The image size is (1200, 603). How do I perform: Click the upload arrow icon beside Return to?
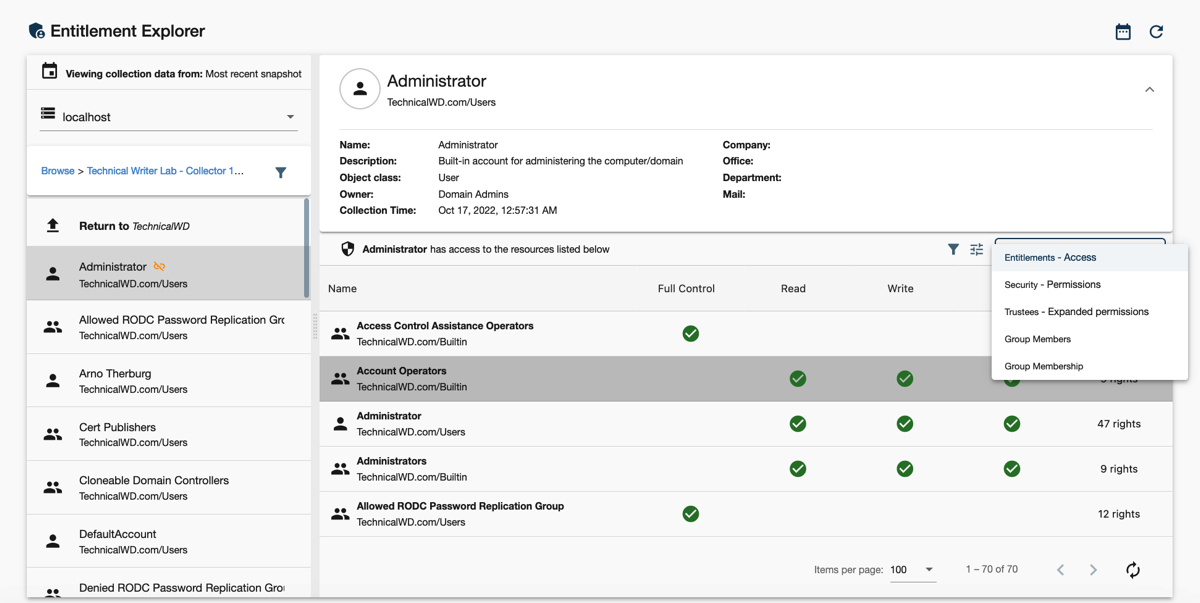[53, 226]
